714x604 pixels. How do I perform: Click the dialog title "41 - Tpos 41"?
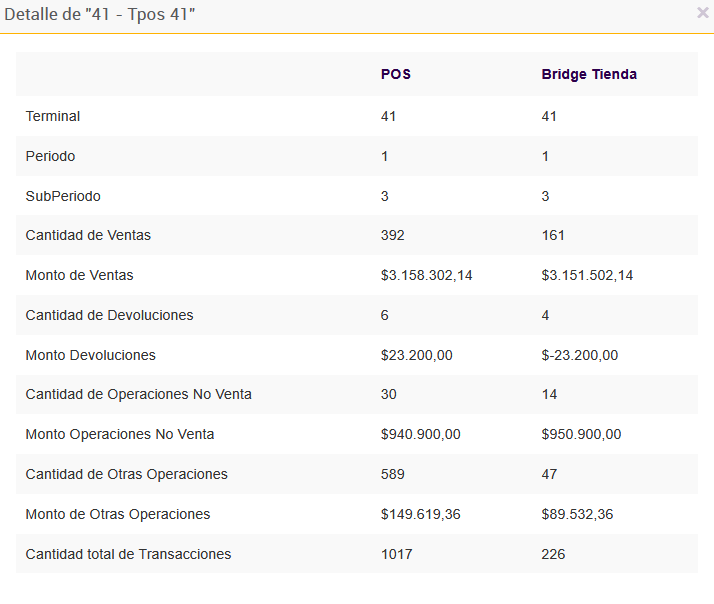click(98, 15)
